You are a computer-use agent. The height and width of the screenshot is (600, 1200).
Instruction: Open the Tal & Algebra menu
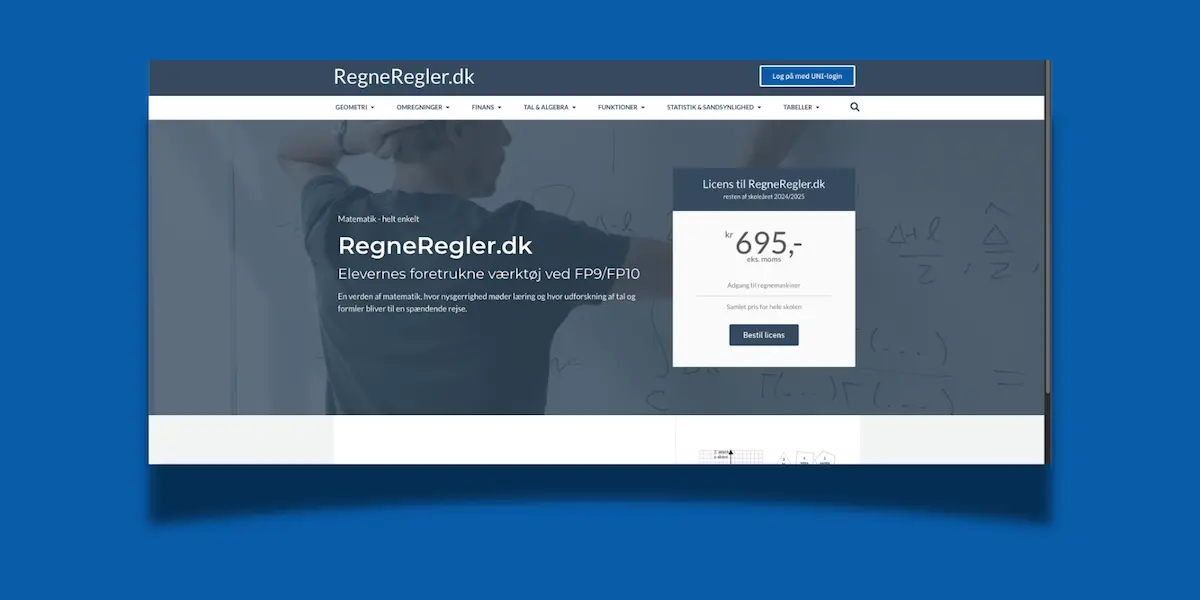click(x=549, y=107)
